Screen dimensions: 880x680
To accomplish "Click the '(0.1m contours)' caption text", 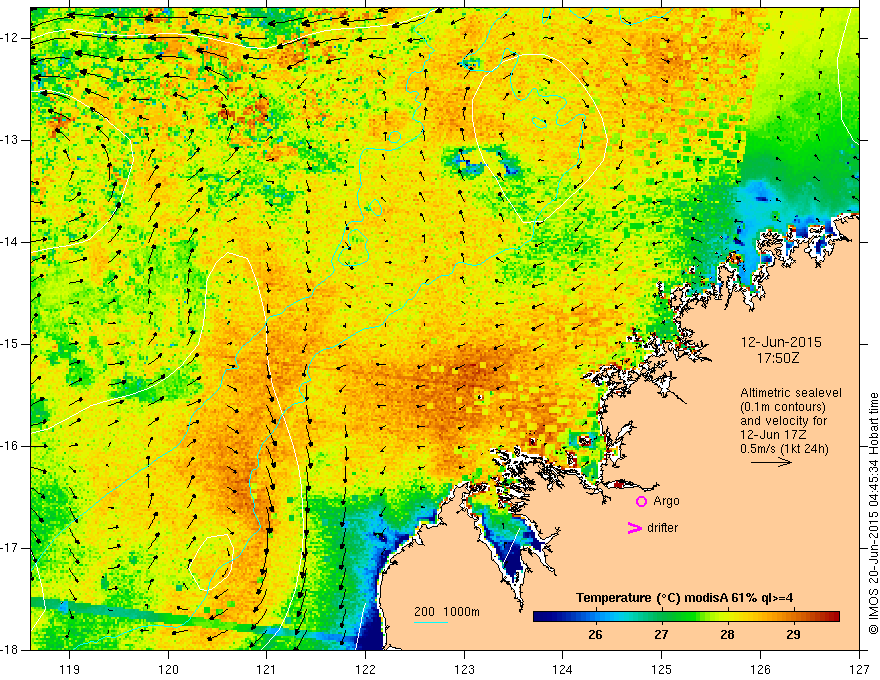I will tap(783, 407).
